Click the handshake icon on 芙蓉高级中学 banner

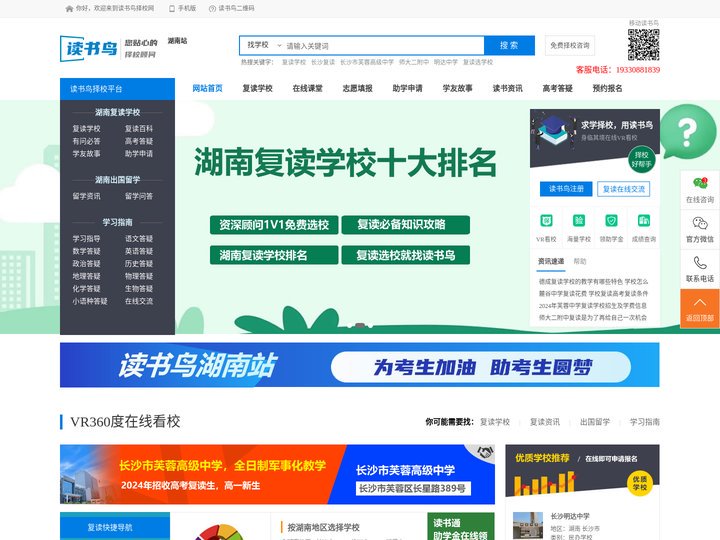point(484,452)
